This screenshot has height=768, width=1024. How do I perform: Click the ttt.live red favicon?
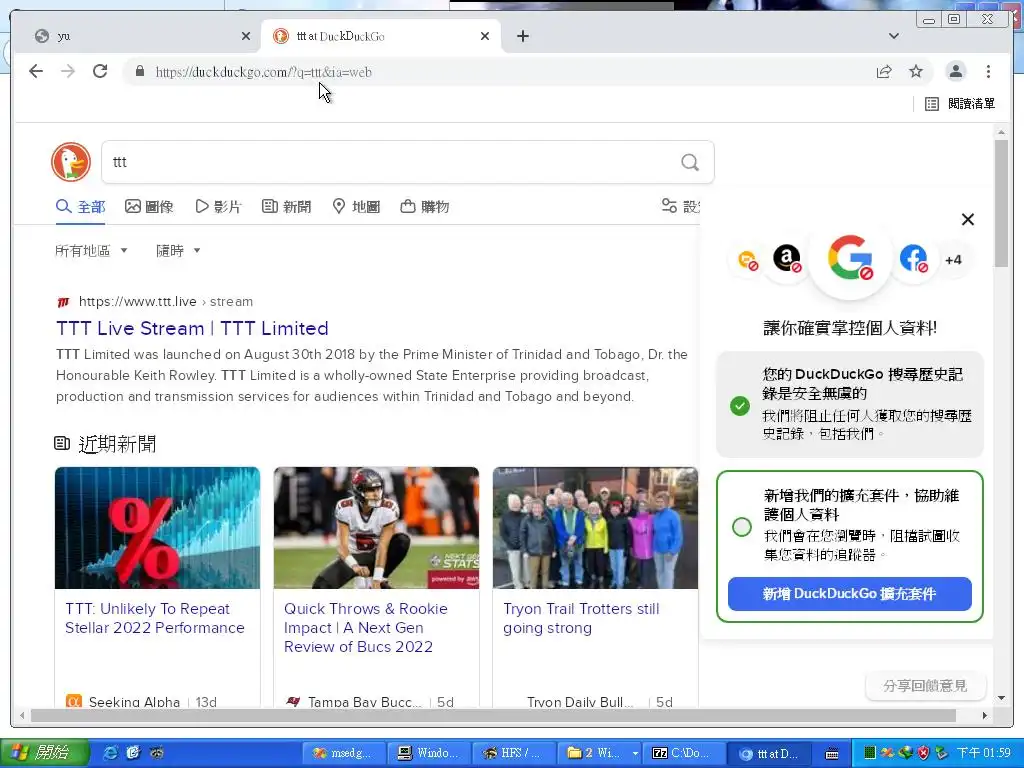coord(63,302)
